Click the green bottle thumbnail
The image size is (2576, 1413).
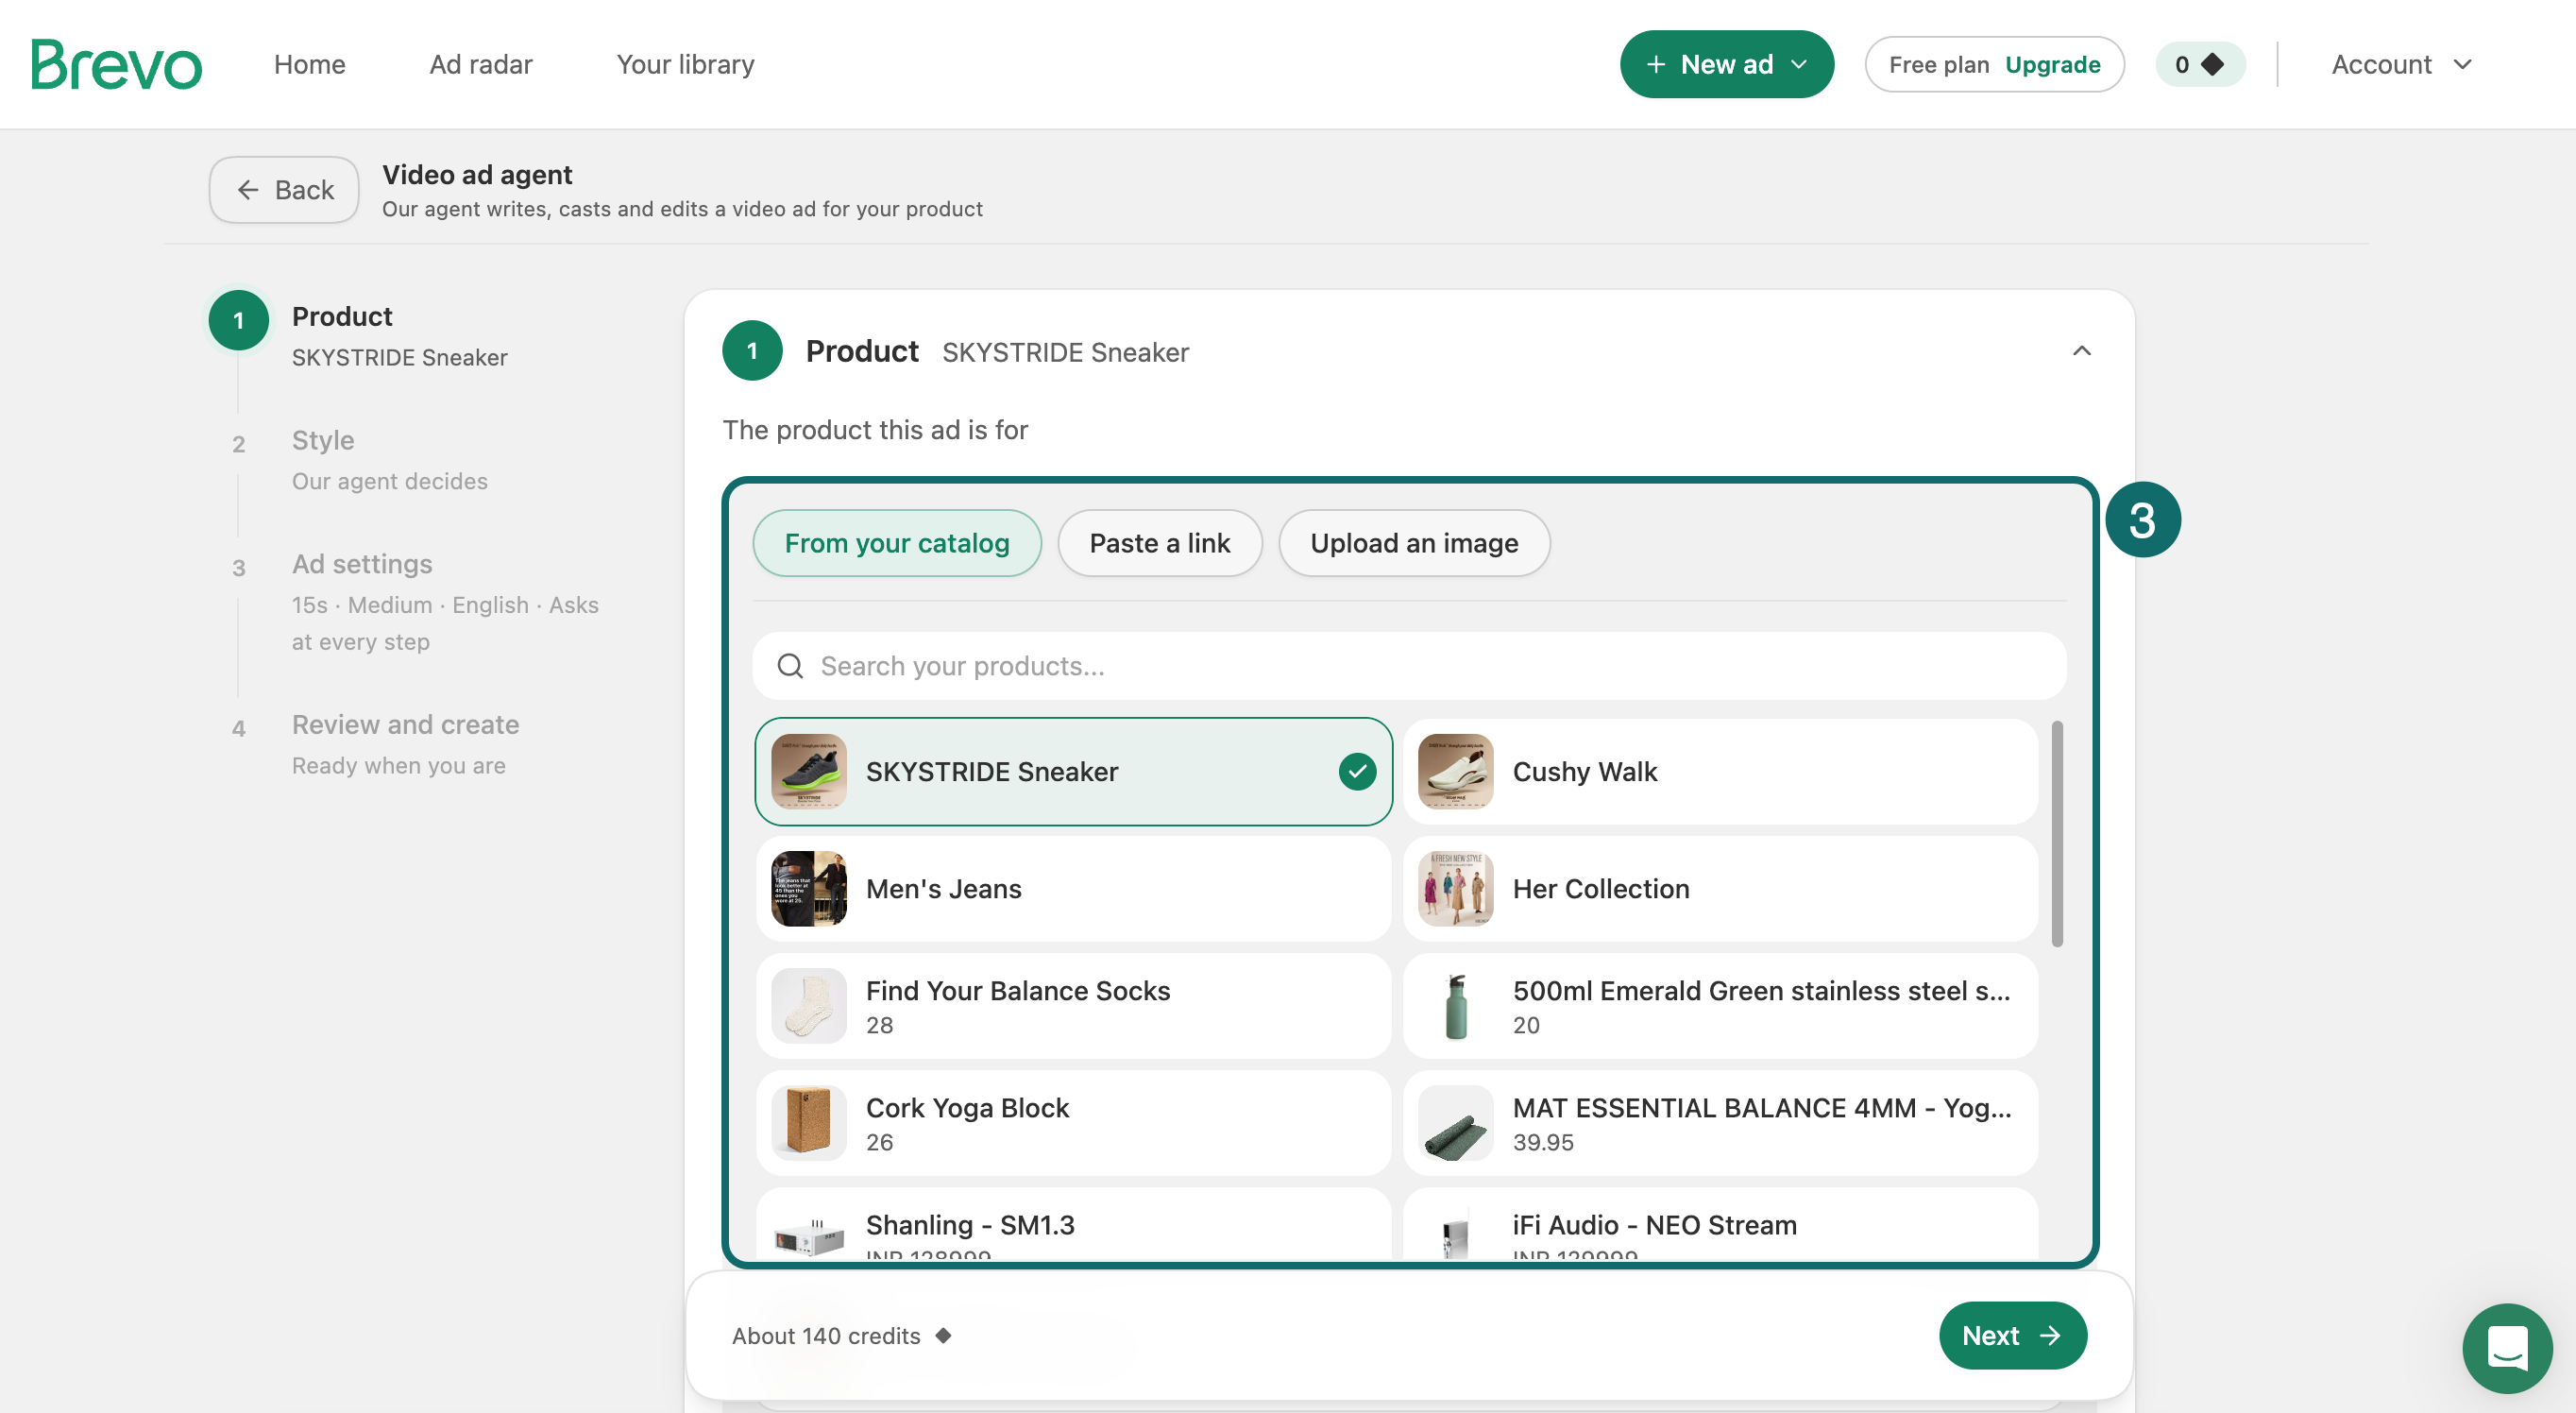tap(1455, 1005)
